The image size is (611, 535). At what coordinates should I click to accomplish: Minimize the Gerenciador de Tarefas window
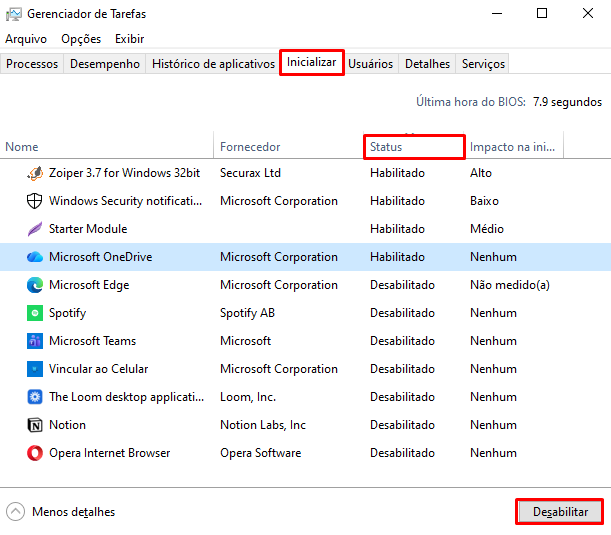pos(497,14)
